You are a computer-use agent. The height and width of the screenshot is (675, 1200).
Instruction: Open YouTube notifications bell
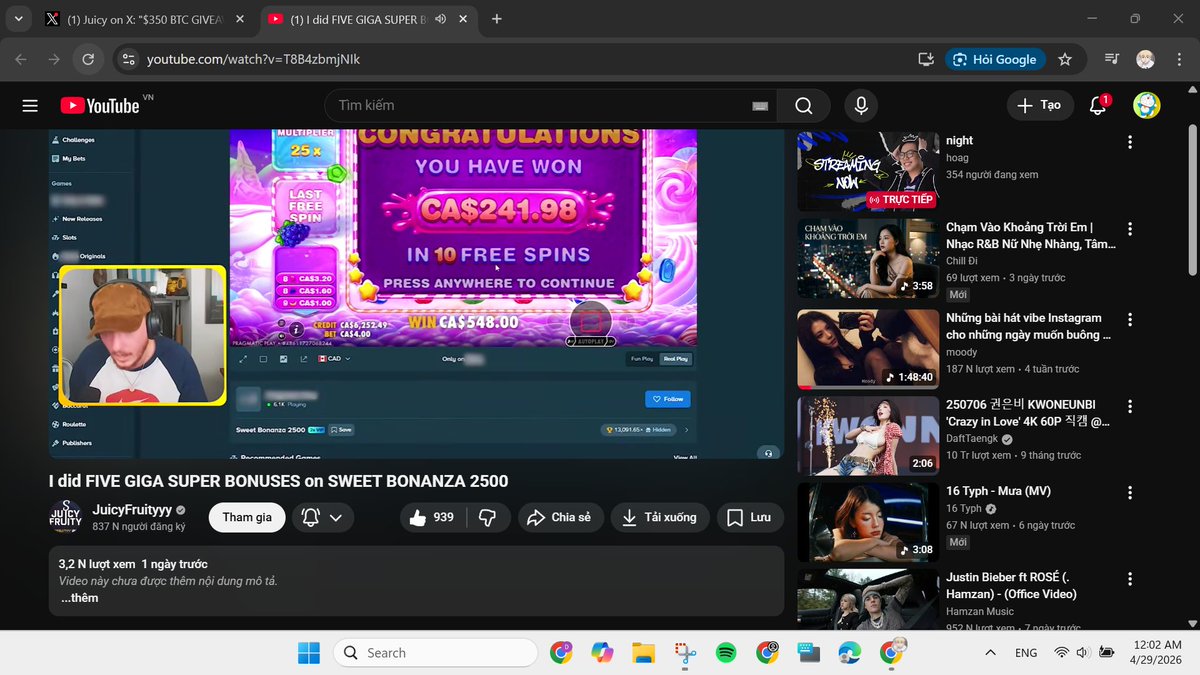tap(1098, 105)
